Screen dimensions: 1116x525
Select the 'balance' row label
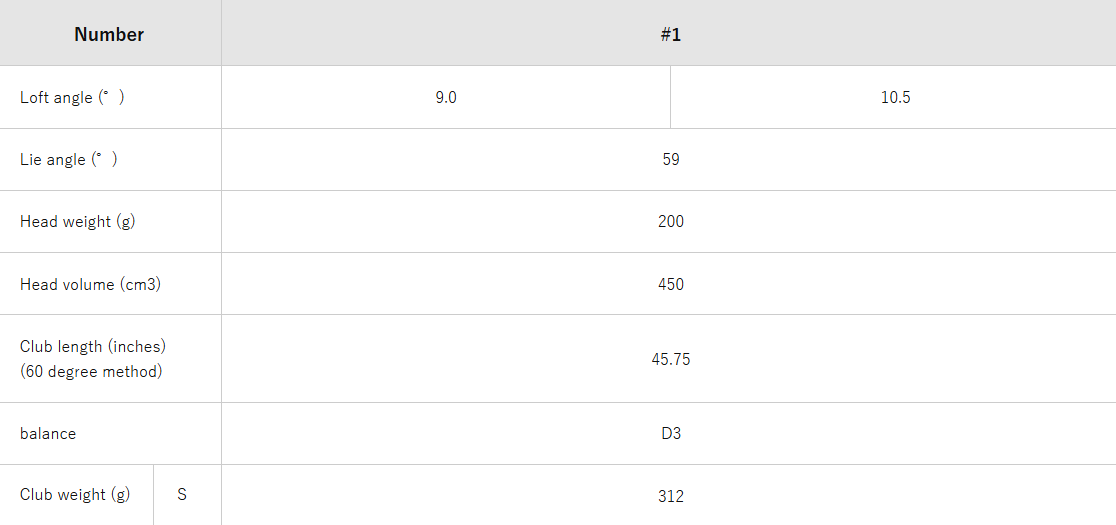48,434
